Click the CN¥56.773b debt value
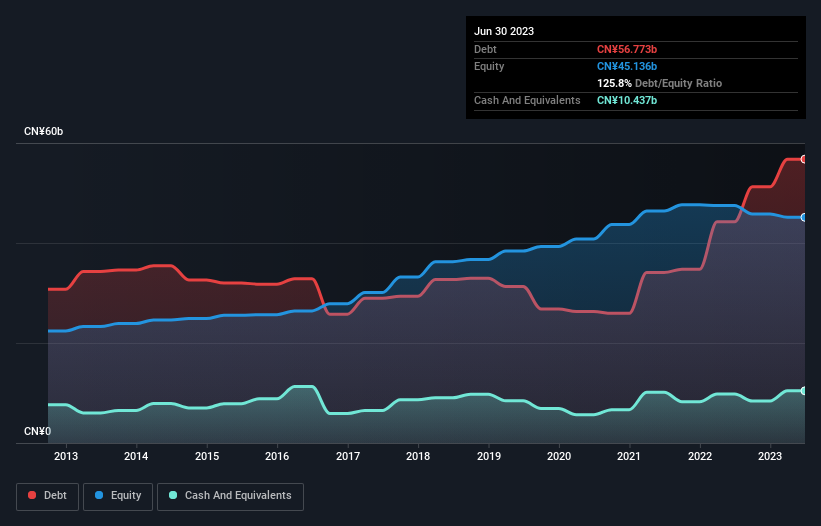This screenshot has height=526, width=821. point(627,49)
